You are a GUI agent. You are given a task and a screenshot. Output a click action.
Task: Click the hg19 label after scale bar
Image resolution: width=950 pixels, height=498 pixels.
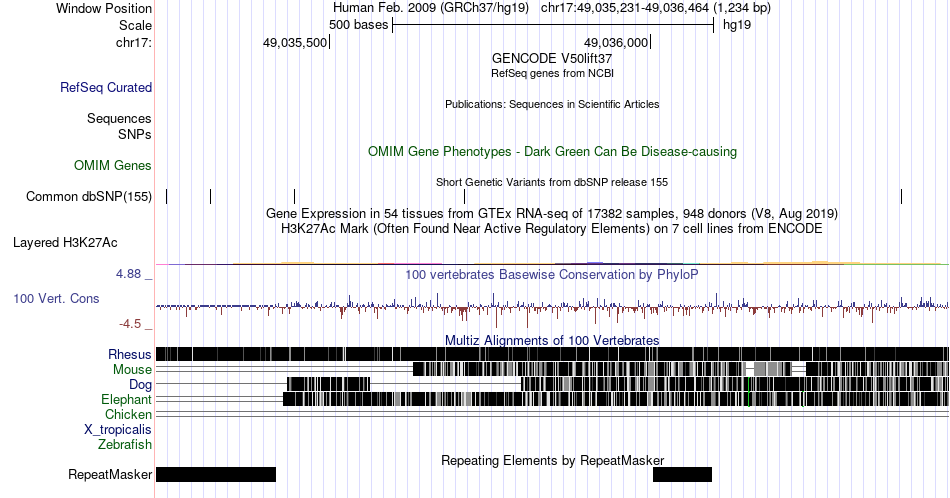(737, 25)
